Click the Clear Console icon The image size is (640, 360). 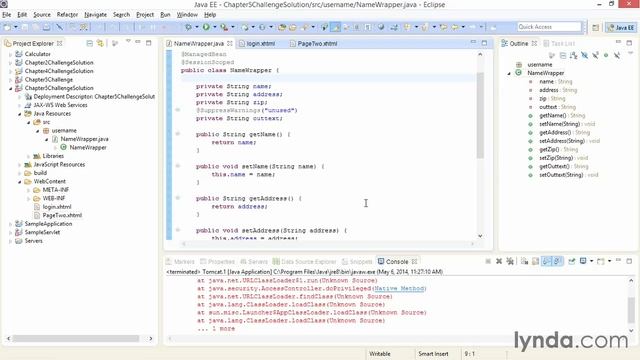(x=524, y=261)
